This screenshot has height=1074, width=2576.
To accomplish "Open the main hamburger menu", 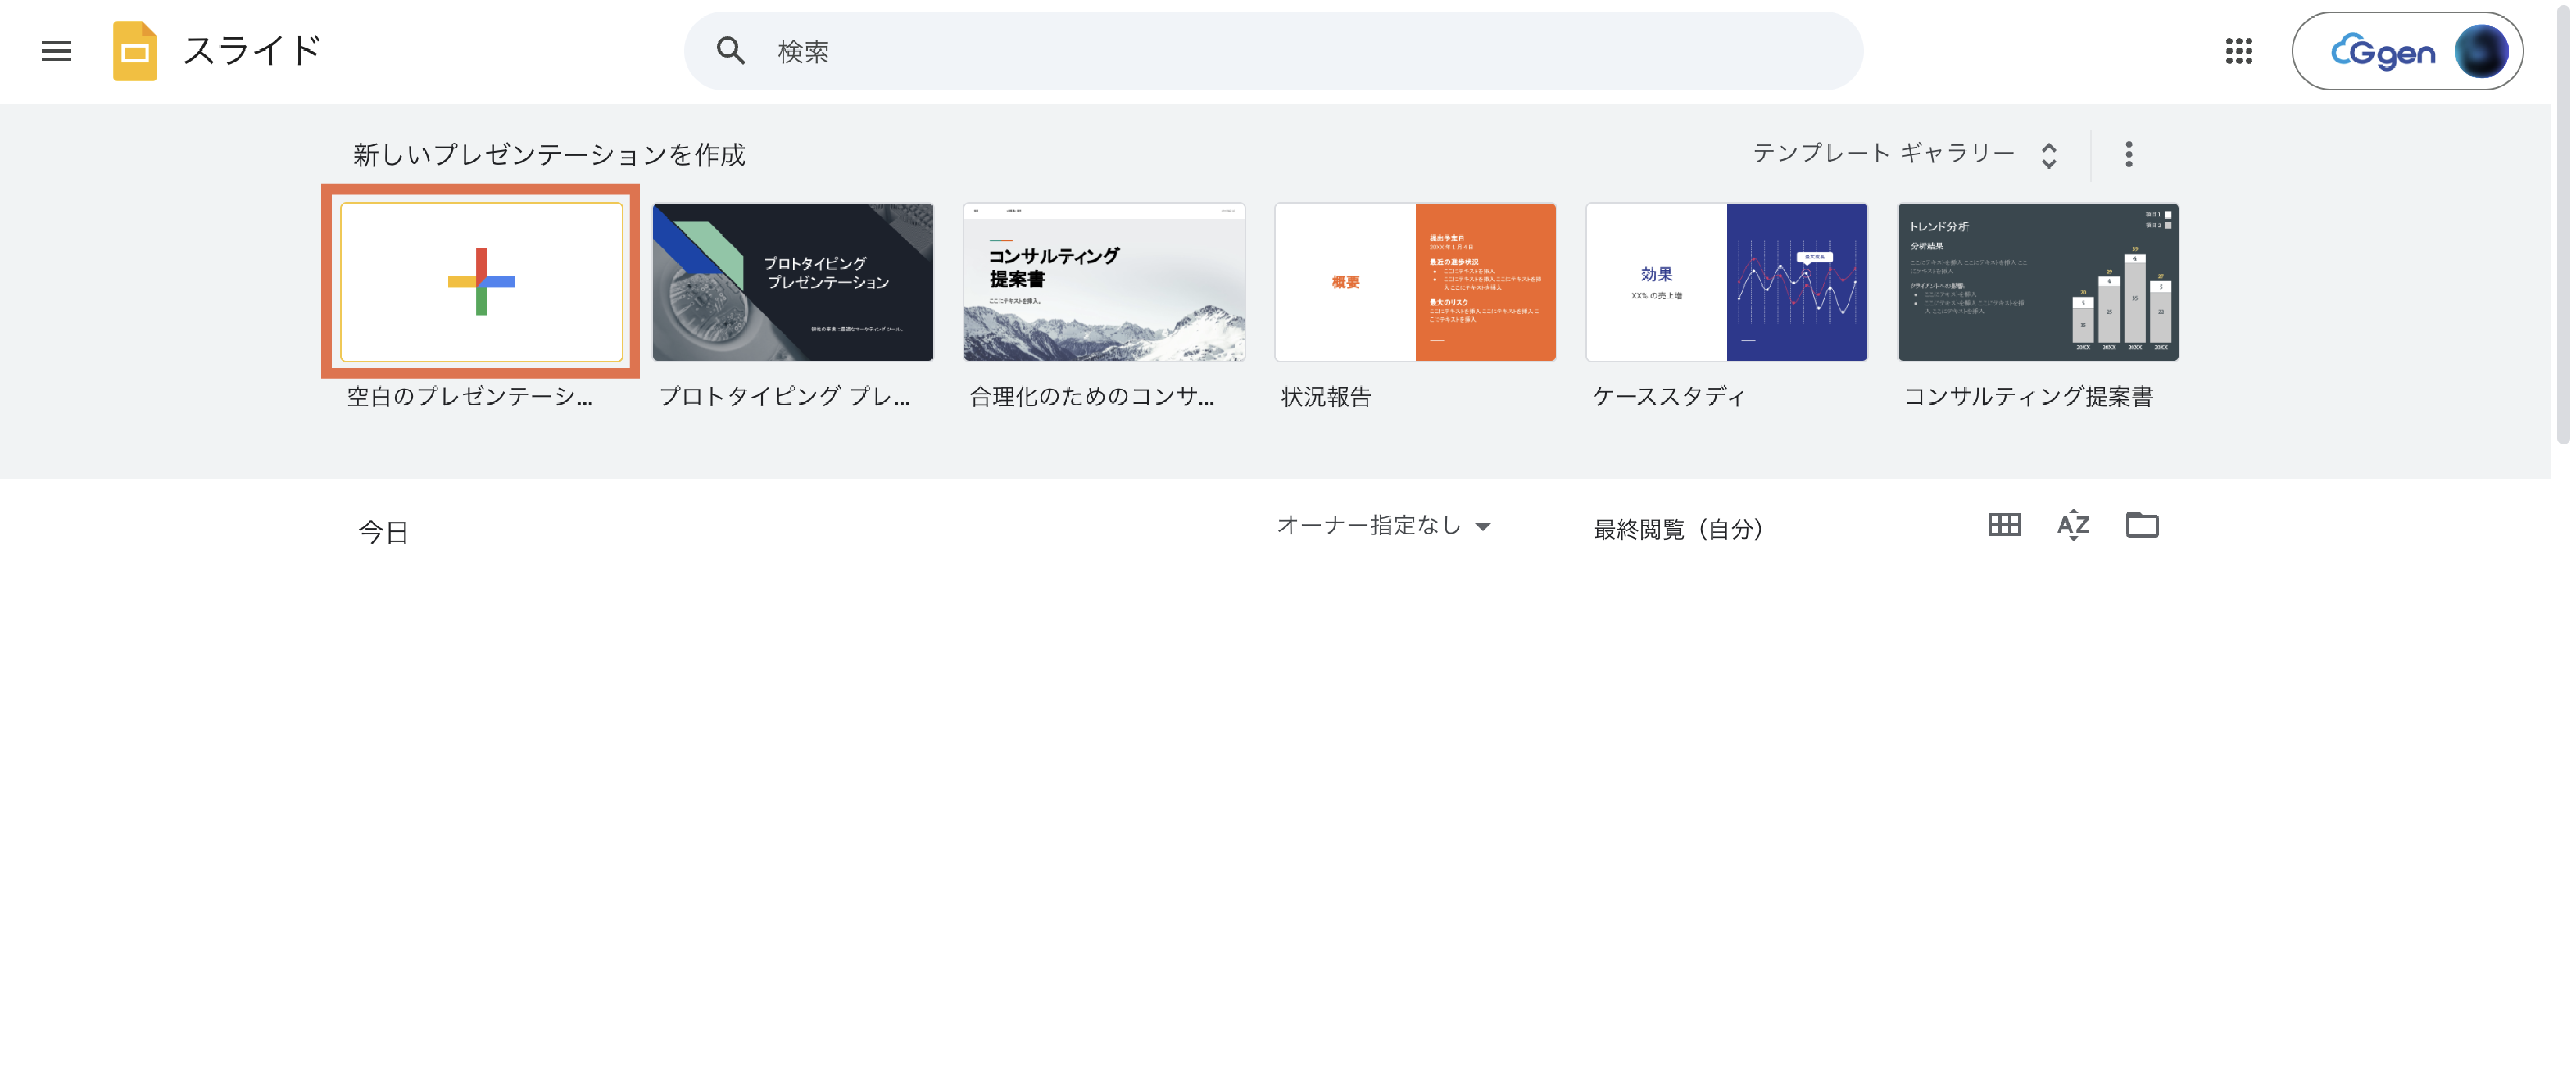I will [56, 51].
